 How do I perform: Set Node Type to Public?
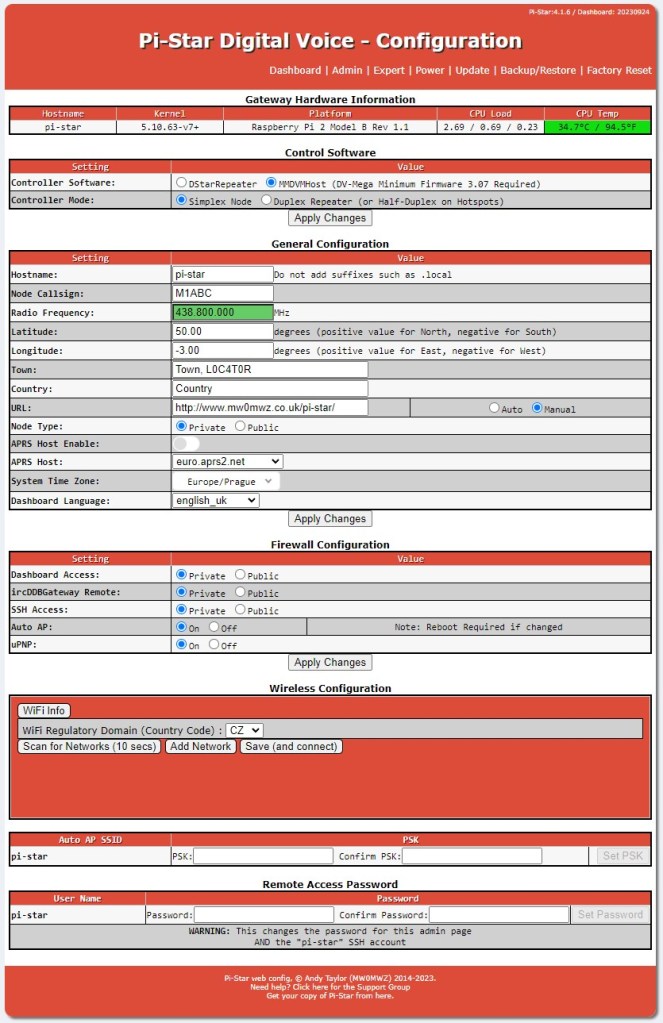point(240,426)
